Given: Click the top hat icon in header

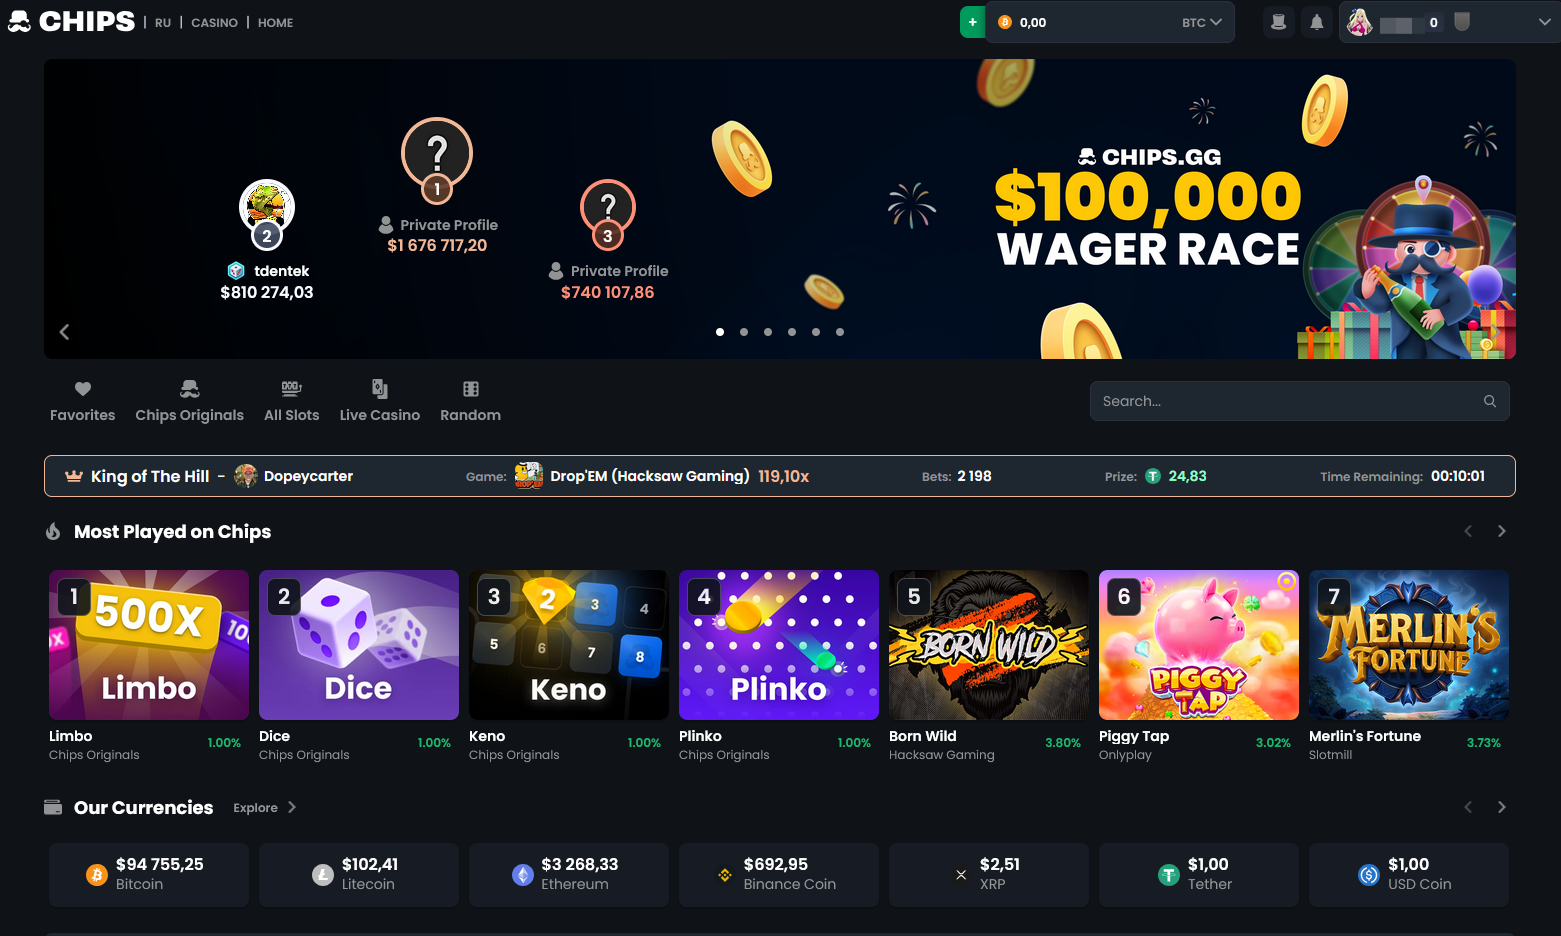Looking at the screenshot, I should [x=1278, y=22].
